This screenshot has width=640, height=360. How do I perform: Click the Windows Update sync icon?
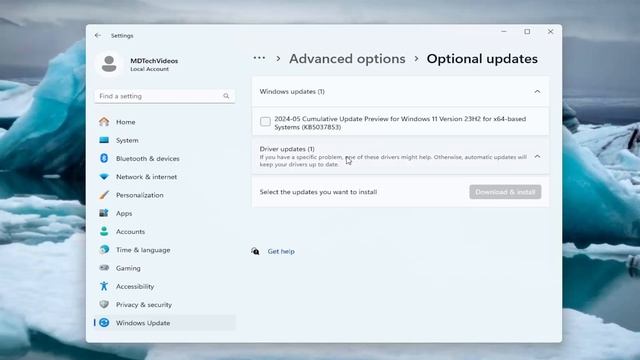[104, 322]
